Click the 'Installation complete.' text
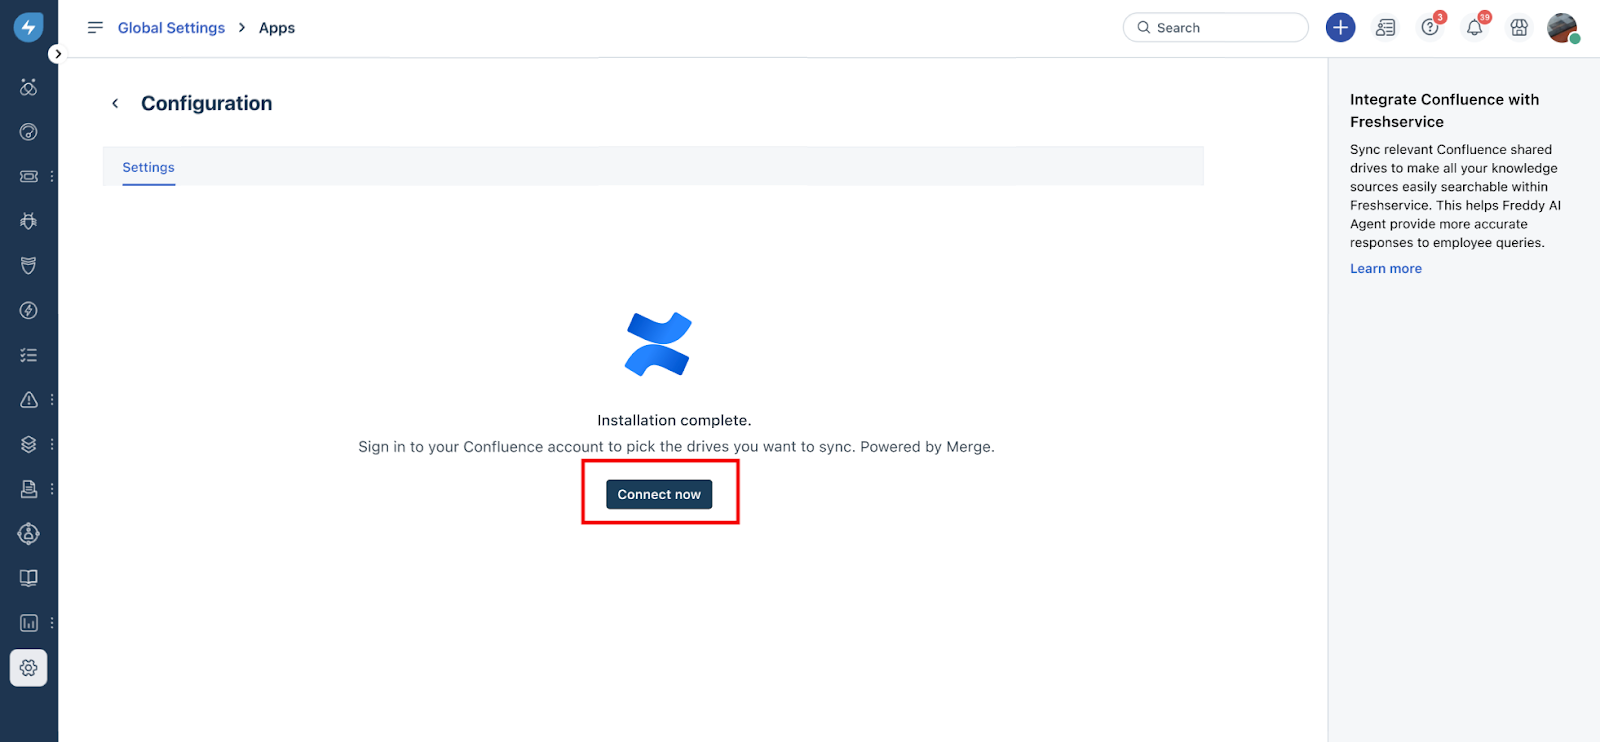 coord(674,420)
